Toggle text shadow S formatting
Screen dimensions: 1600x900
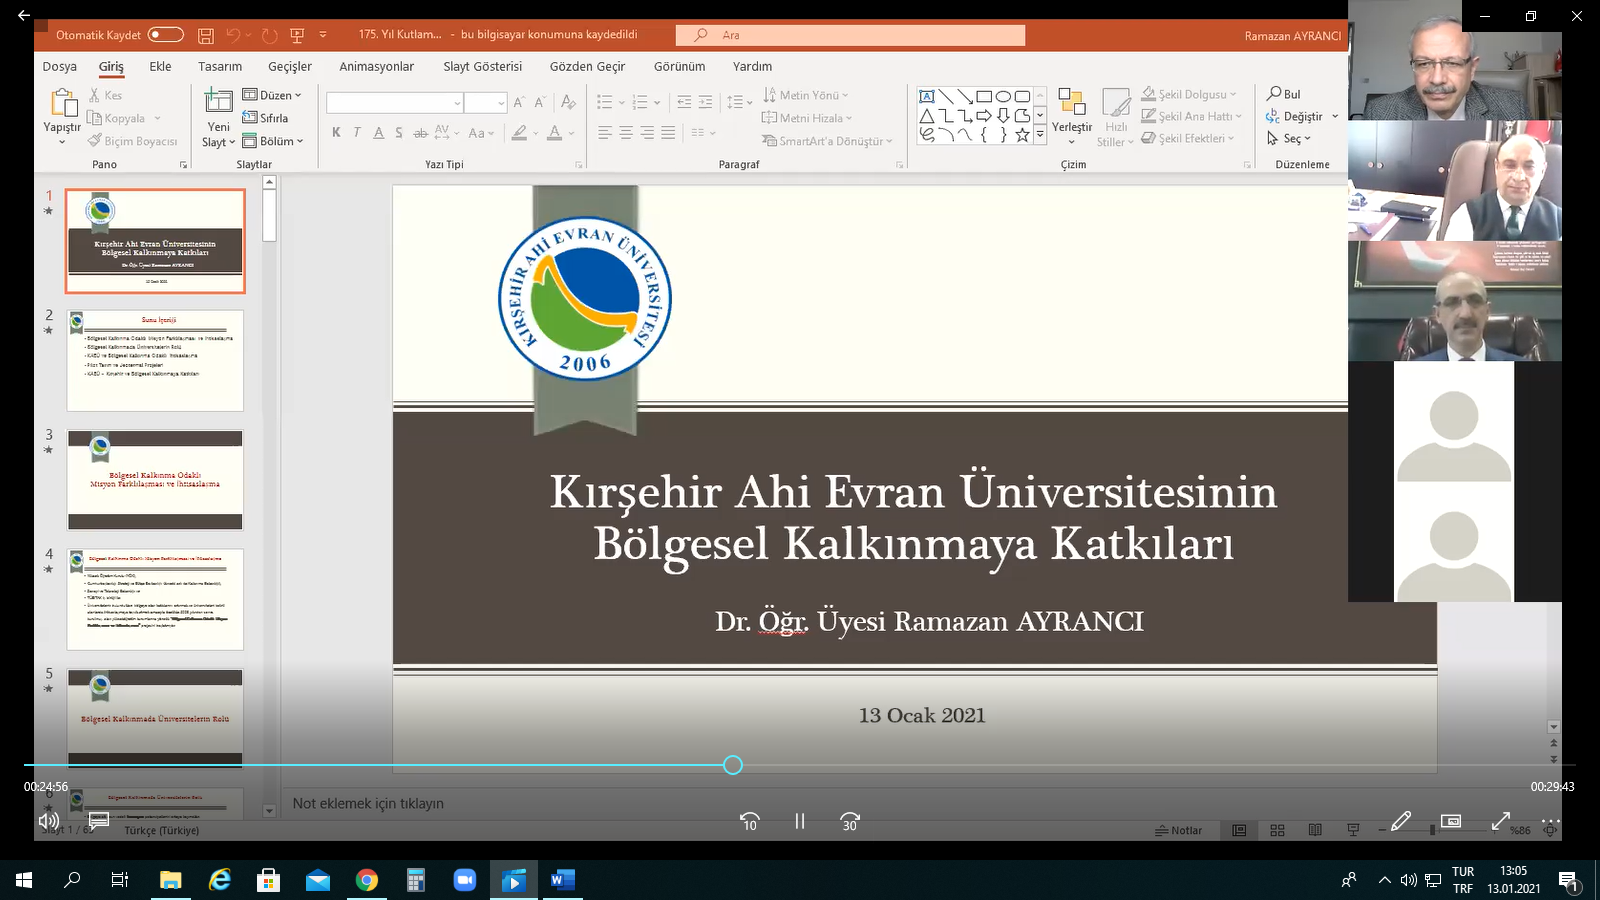coord(399,132)
